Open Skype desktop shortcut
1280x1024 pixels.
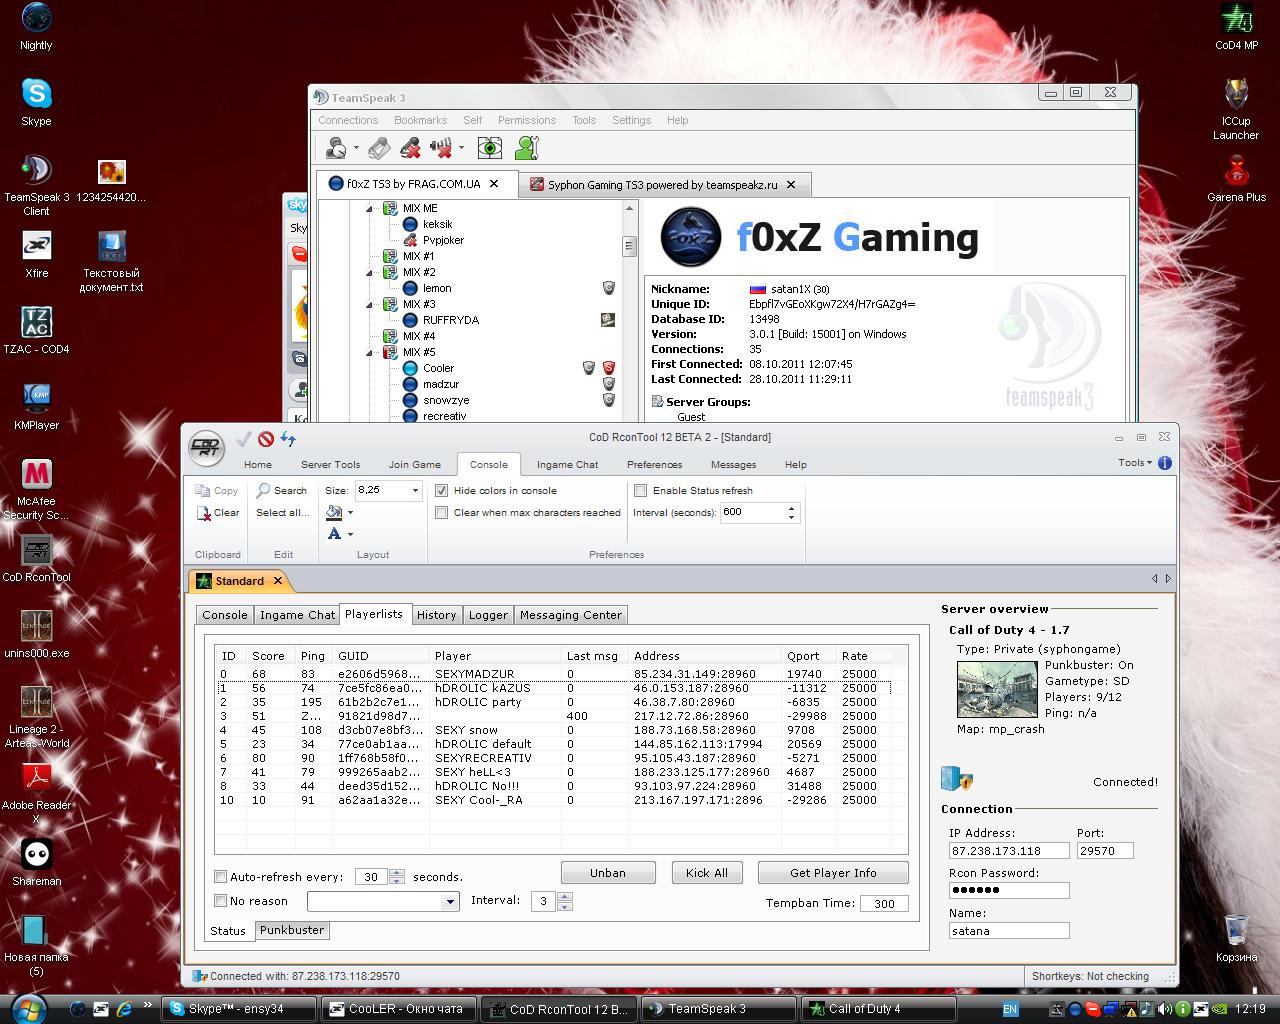point(37,102)
